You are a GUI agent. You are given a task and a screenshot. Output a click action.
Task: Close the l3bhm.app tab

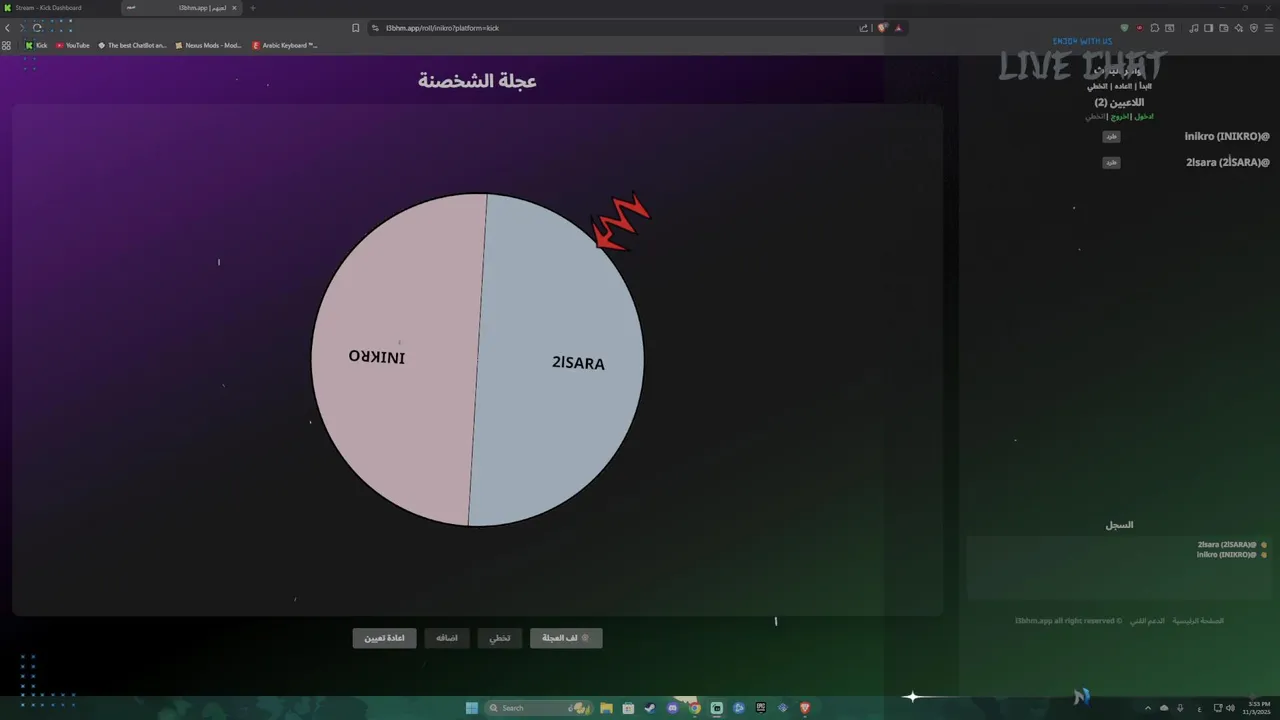(235, 8)
